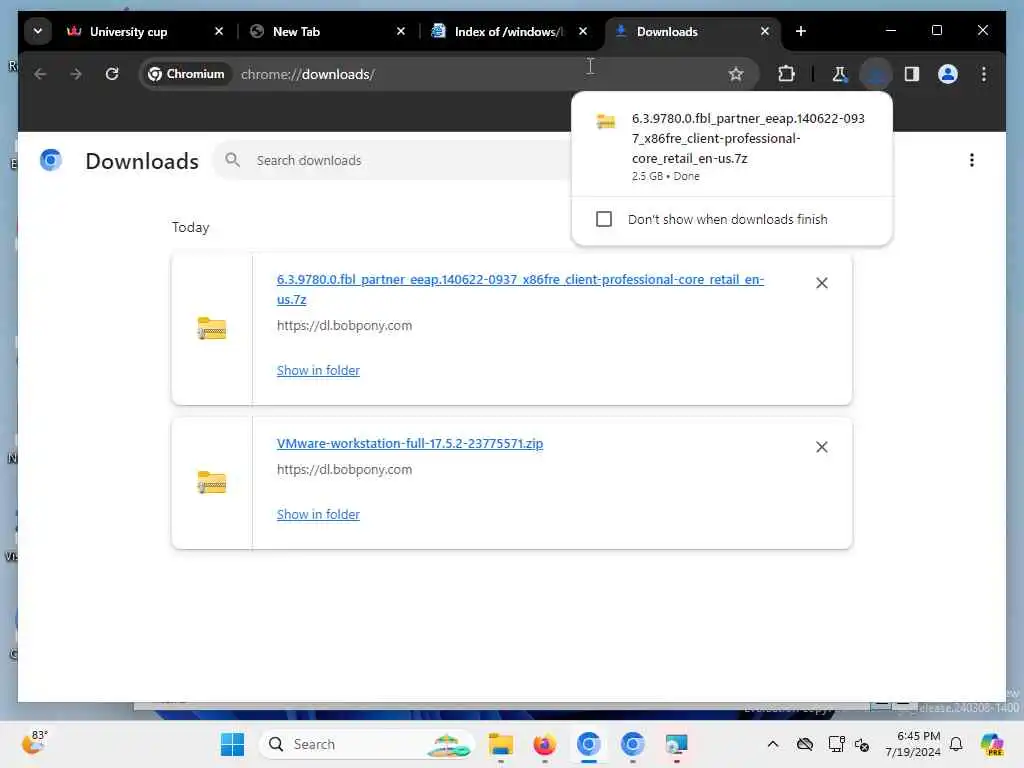
Task: Switch to the New Tab tab
Action: coord(296,31)
